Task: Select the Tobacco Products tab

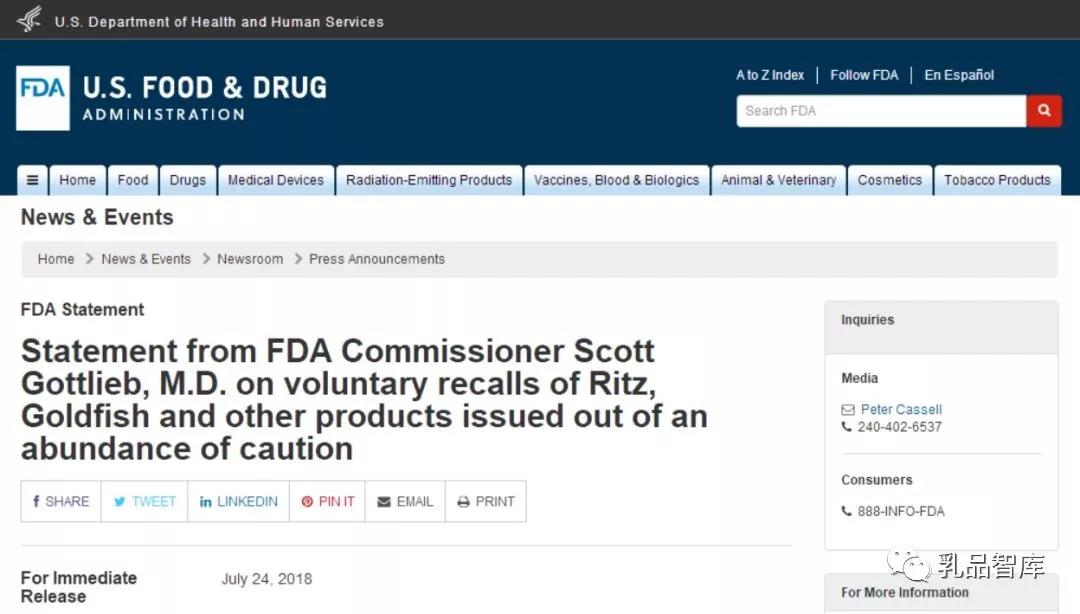Action: pyautogui.click(x=997, y=181)
